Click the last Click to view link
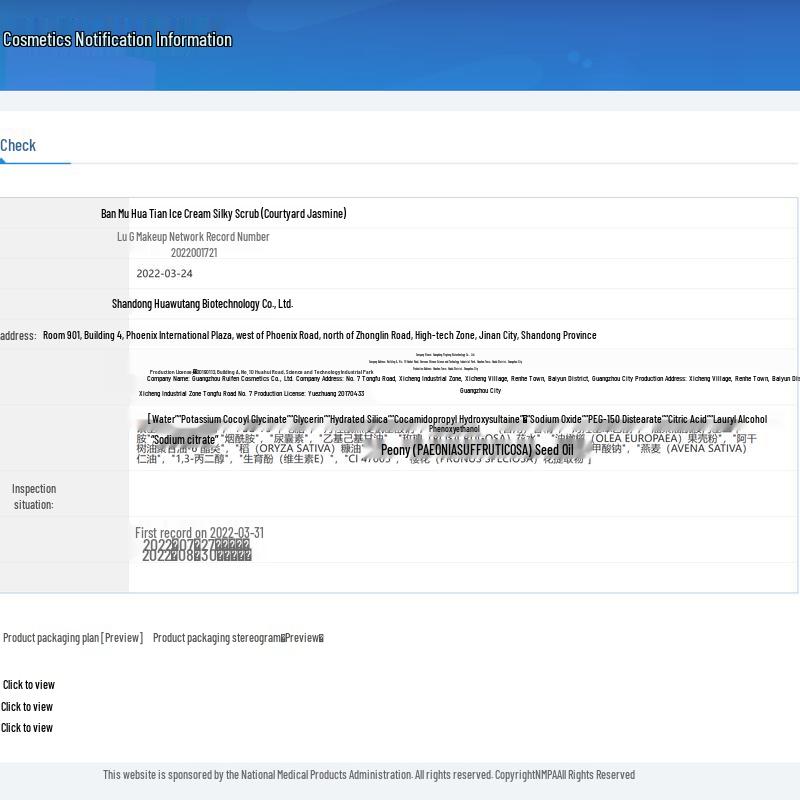 [27, 728]
